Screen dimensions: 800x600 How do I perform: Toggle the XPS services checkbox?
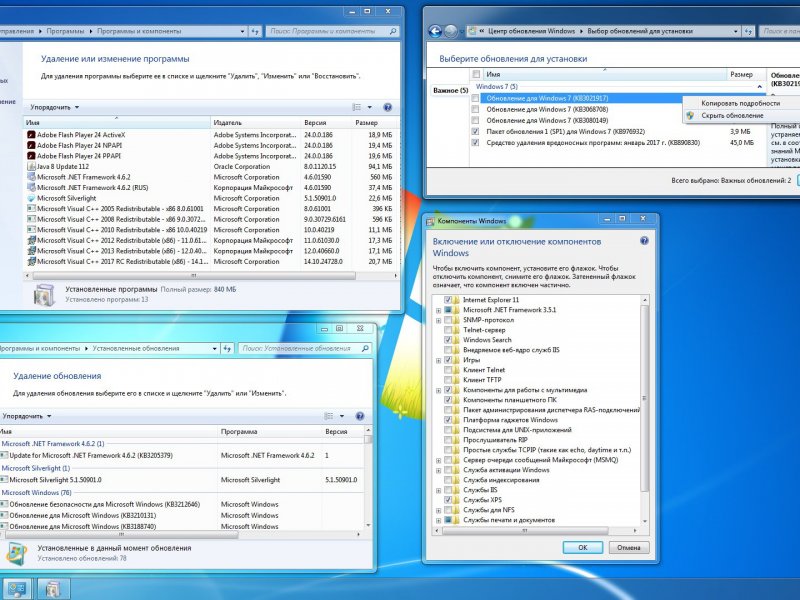coord(447,499)
